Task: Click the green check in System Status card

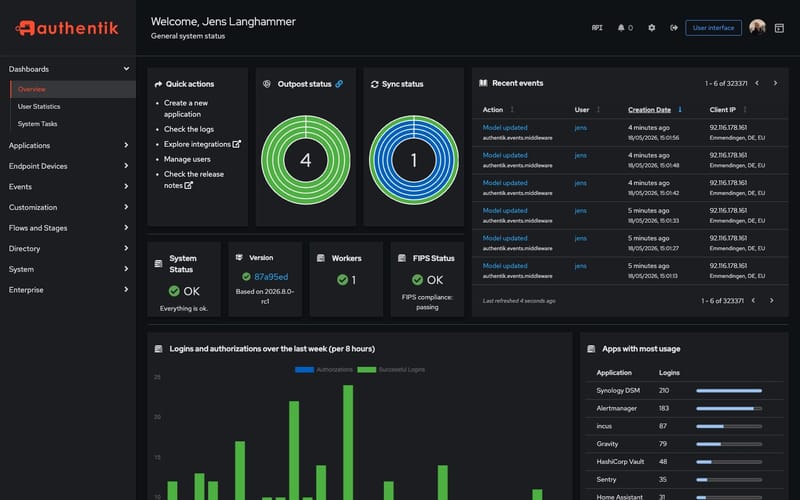Action: [x=174, y=291]
